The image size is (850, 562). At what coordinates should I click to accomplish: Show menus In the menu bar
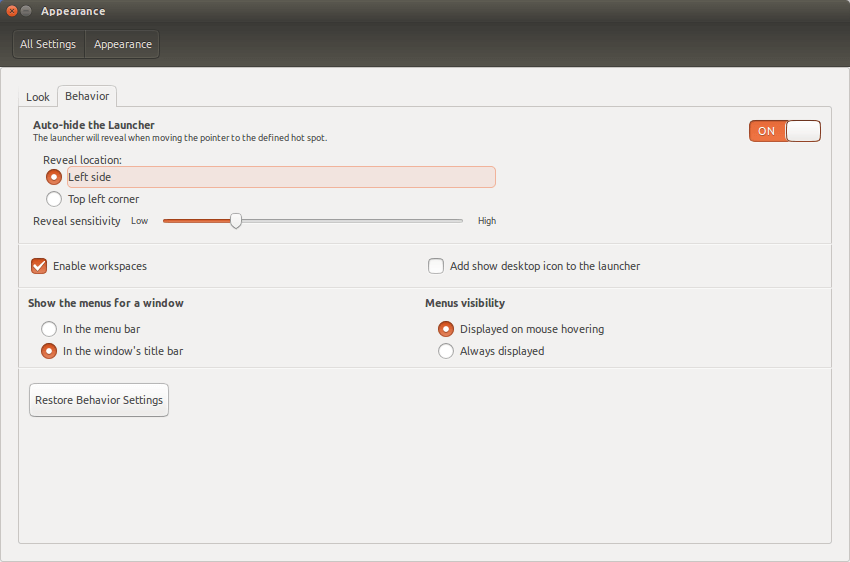(49, 329)
